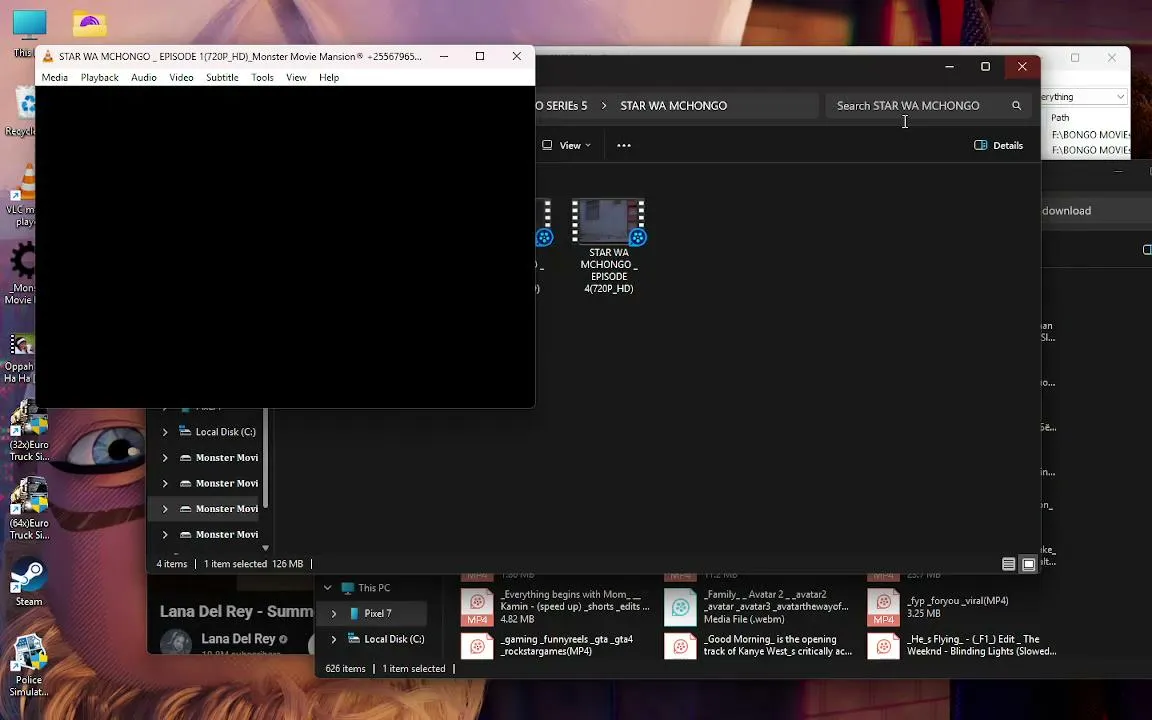Click the VLC cone icon in title bar
The image size is (1152, 720).
tap(48, 57)
